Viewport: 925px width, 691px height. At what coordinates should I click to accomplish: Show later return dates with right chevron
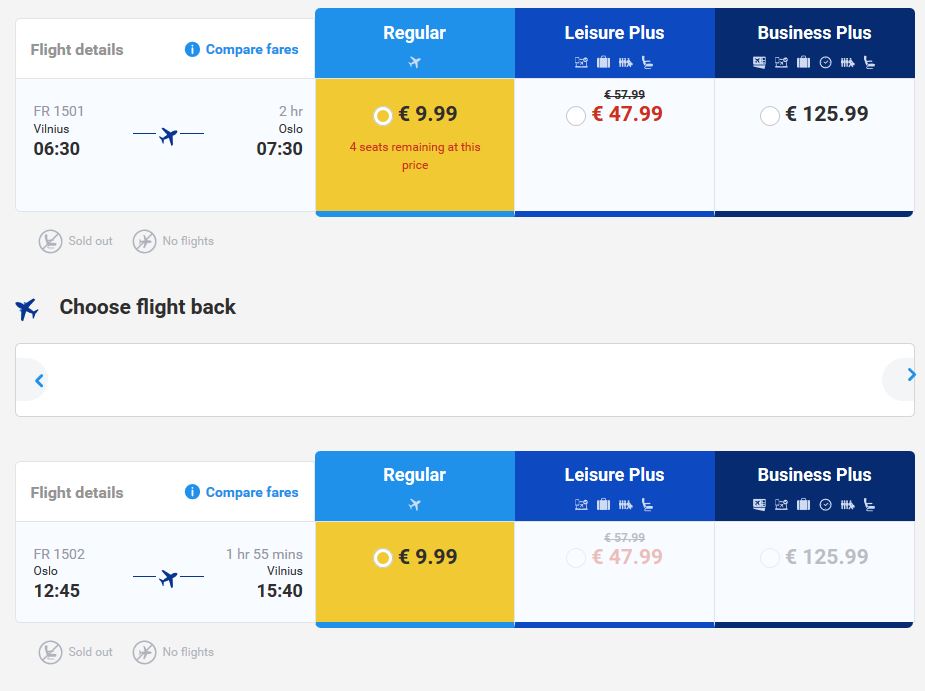pyautogui.click(x=911, y=375)
